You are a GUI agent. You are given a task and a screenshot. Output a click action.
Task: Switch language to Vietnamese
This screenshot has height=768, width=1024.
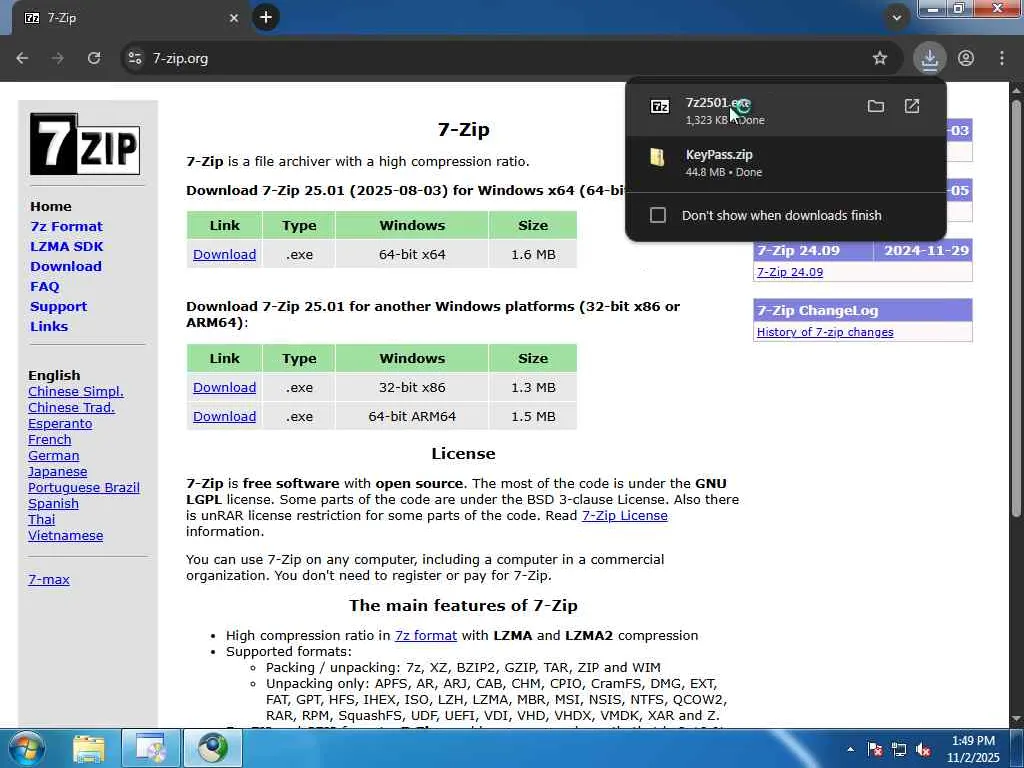click(65, 536)
